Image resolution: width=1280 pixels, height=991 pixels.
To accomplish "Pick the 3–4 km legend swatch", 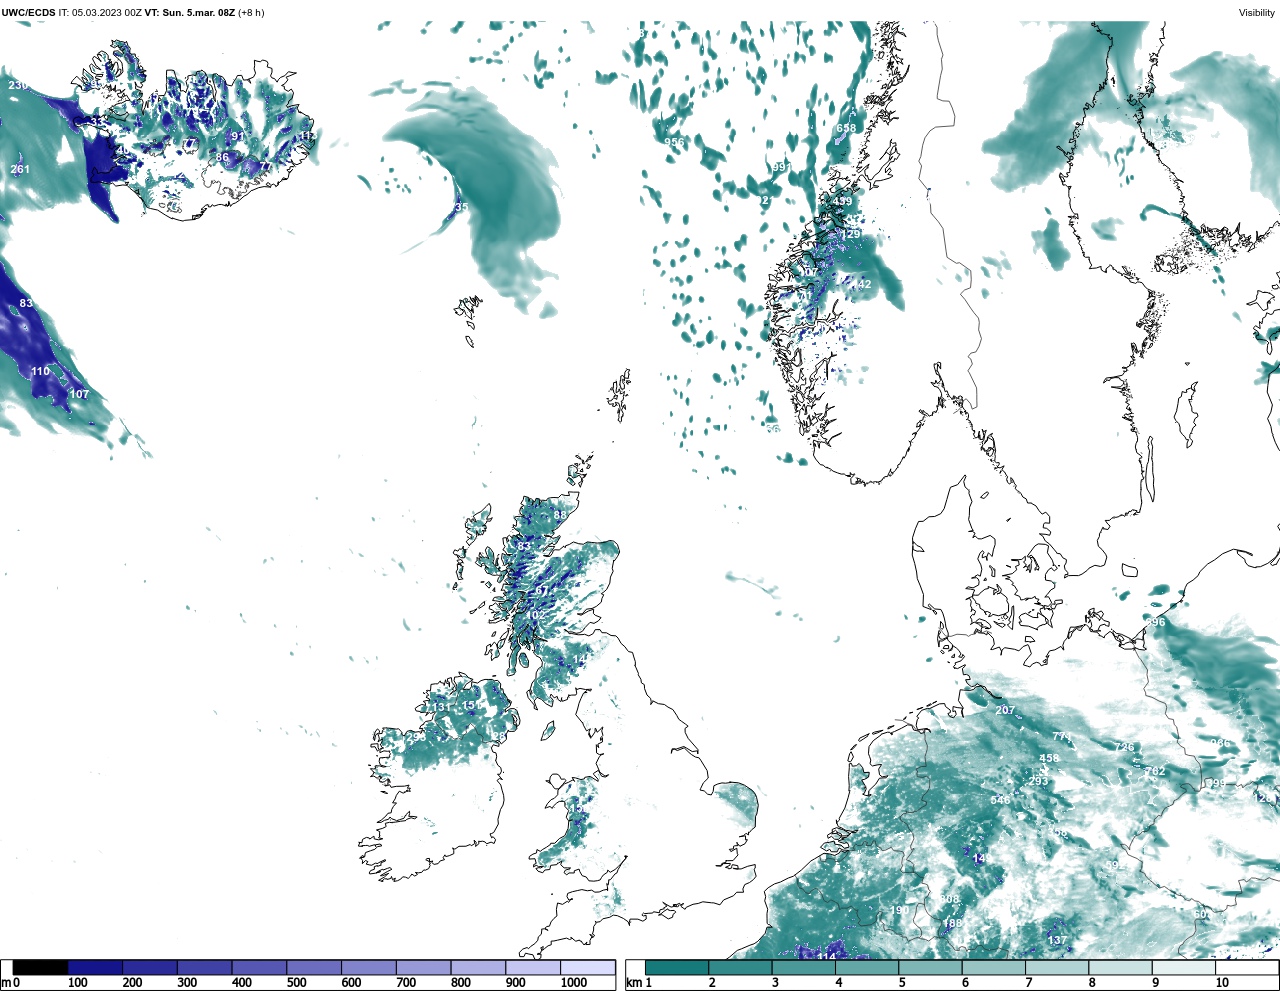I will pyautogui.click(x=804, y=968).
